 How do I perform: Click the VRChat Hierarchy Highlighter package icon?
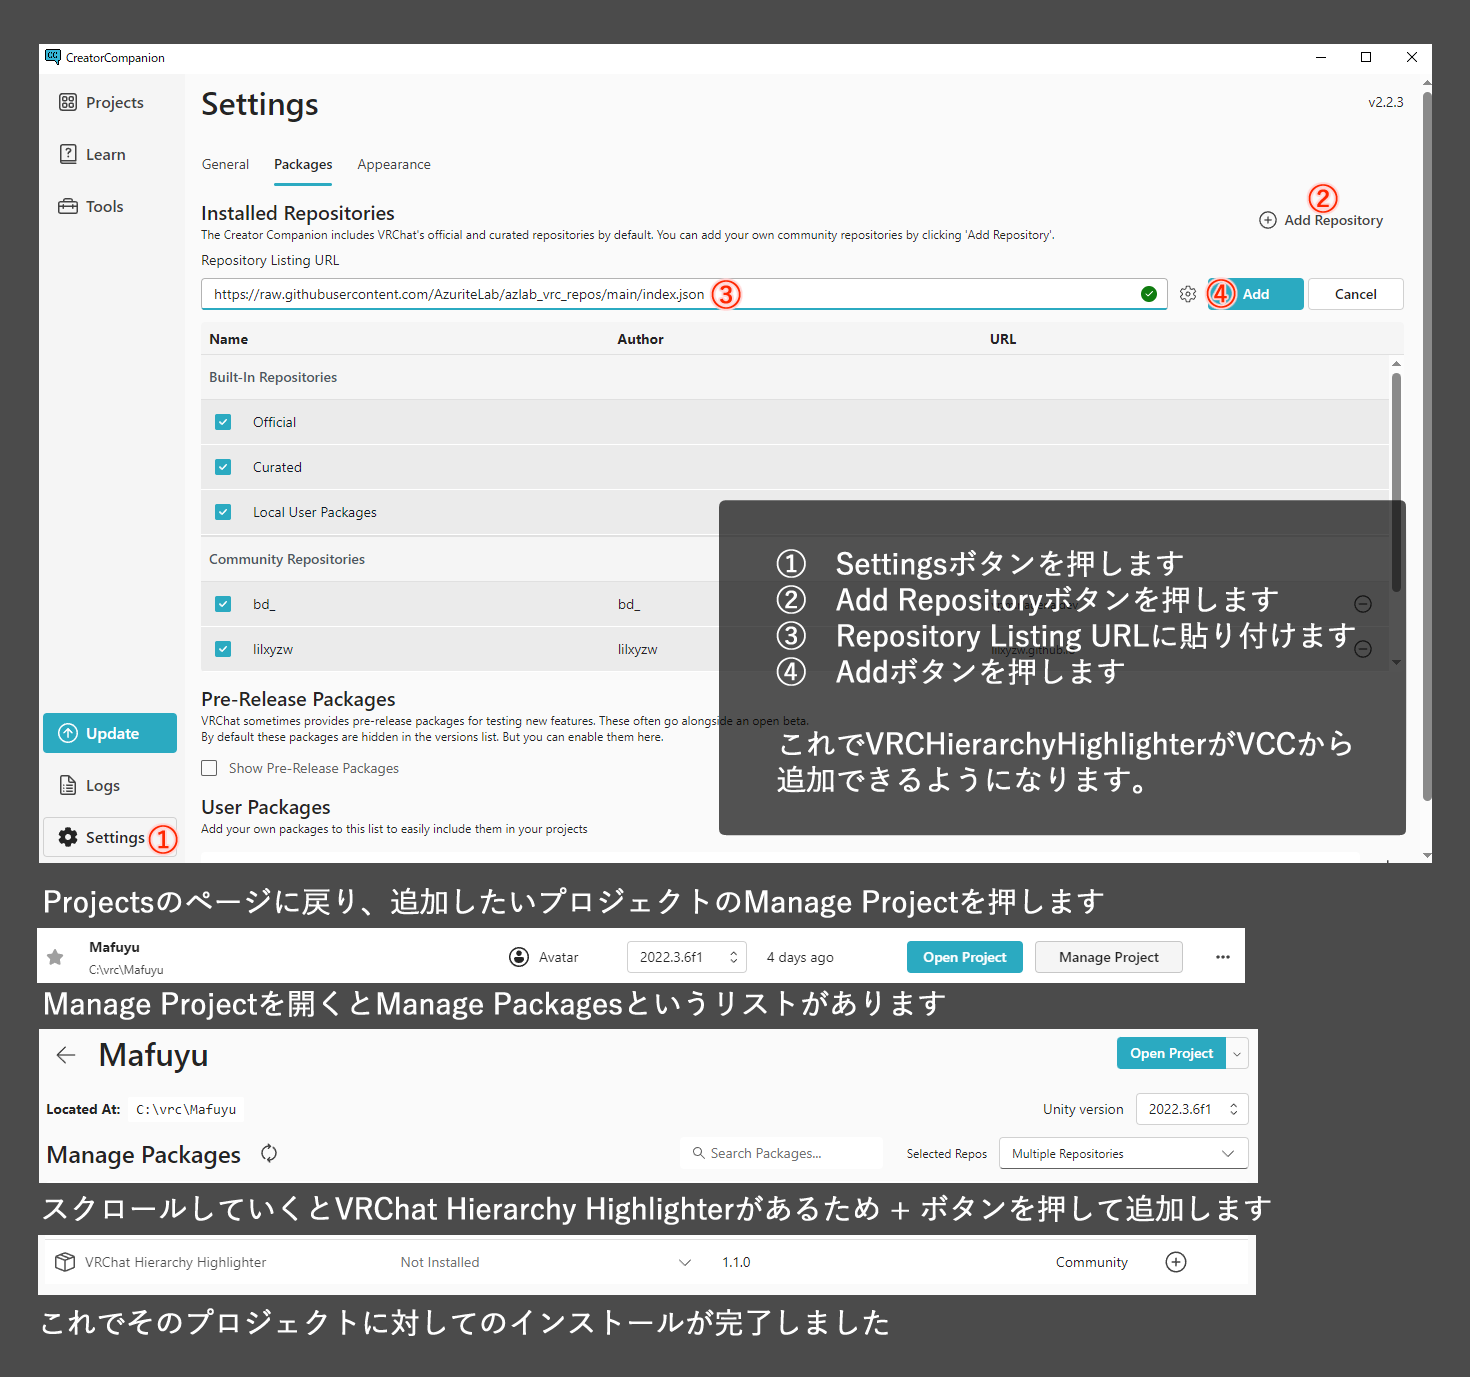65,1262
